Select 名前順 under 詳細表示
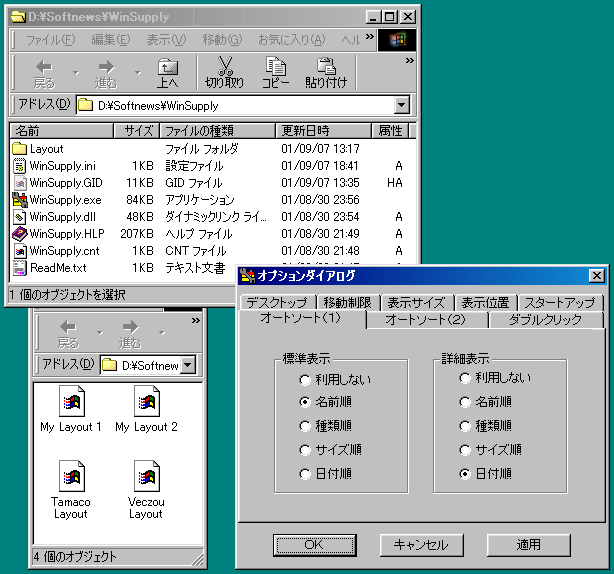 point(486,402)
